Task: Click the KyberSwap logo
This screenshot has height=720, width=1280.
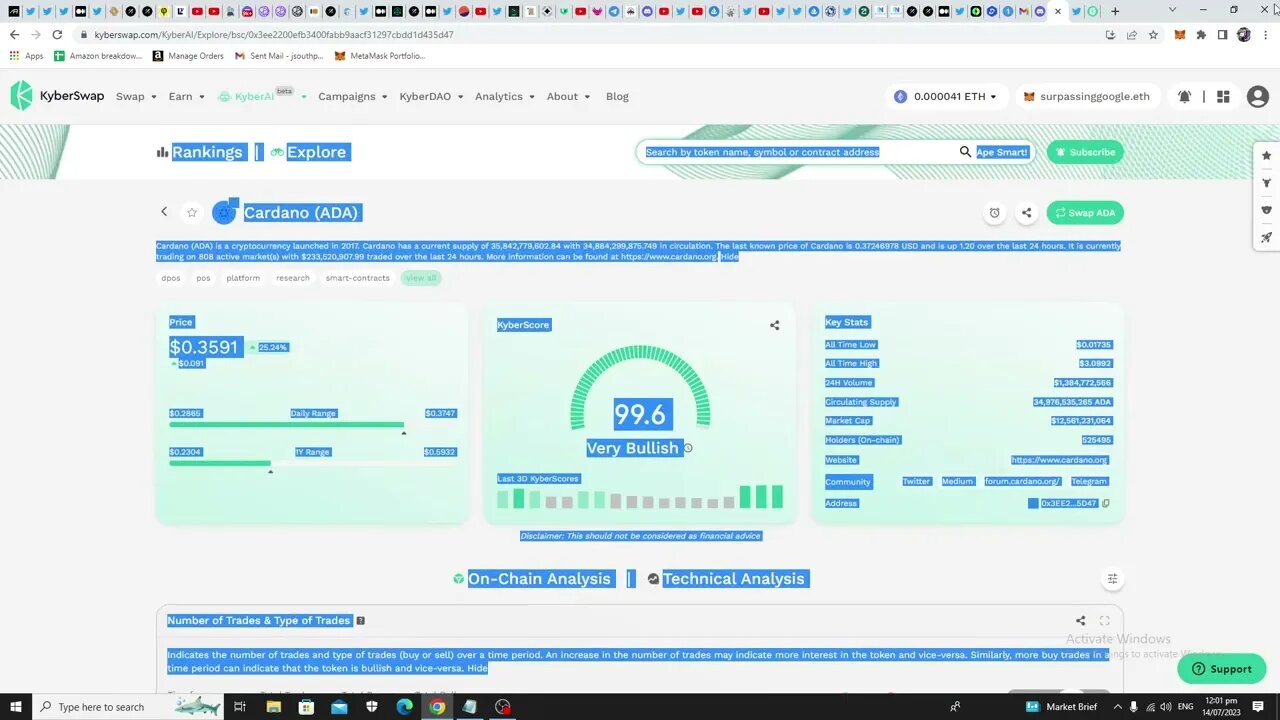Action: (x=57, y=96)
